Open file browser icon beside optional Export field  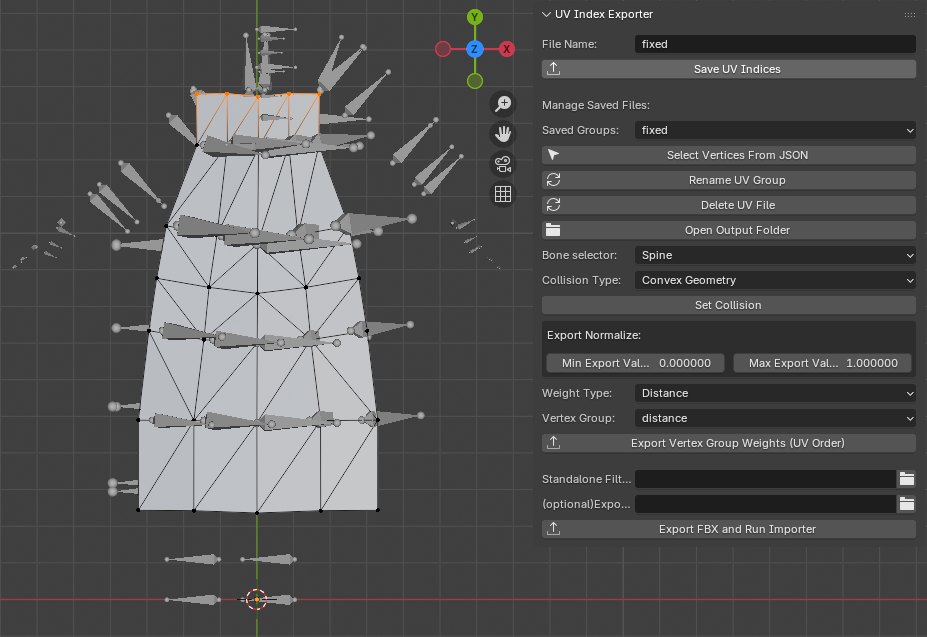907,504
